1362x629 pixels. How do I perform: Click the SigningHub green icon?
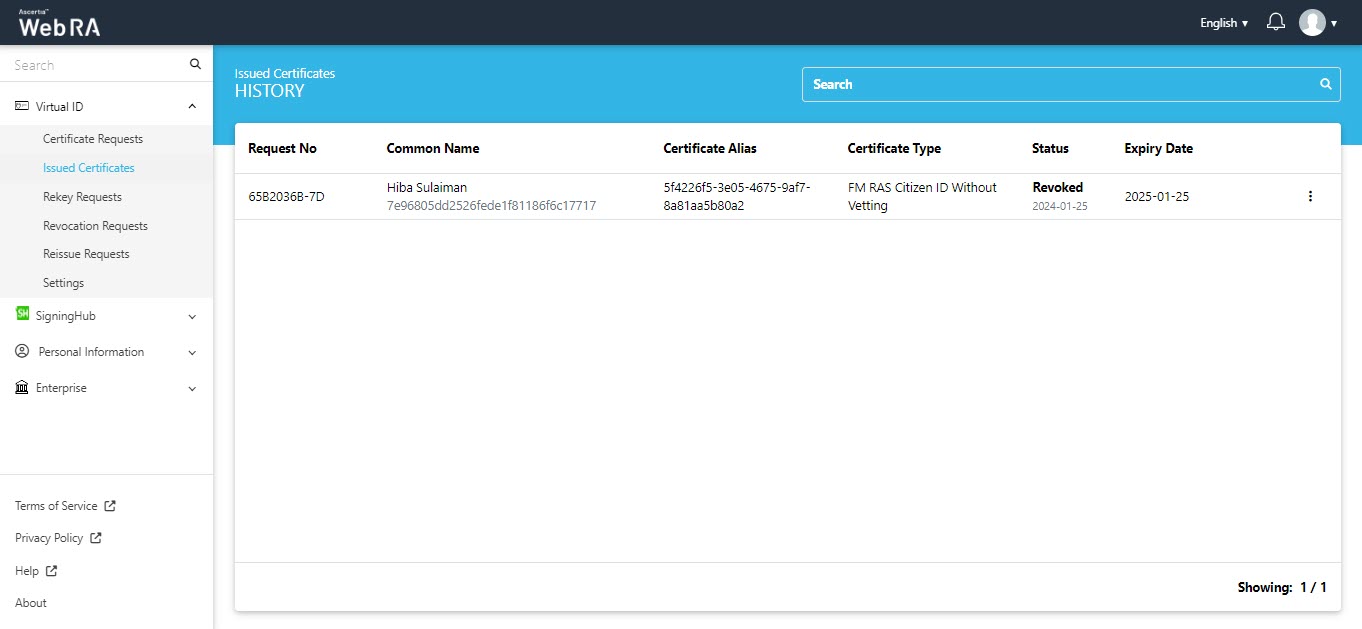[x=22, y=314]
